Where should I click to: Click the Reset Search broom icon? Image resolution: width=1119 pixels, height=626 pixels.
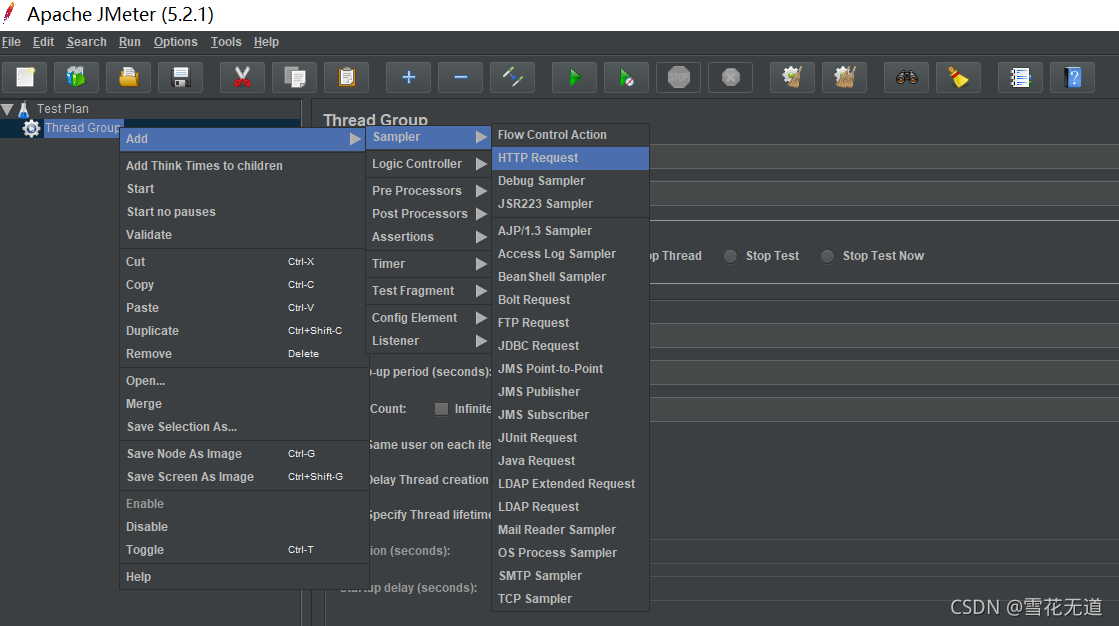point(958,77)
